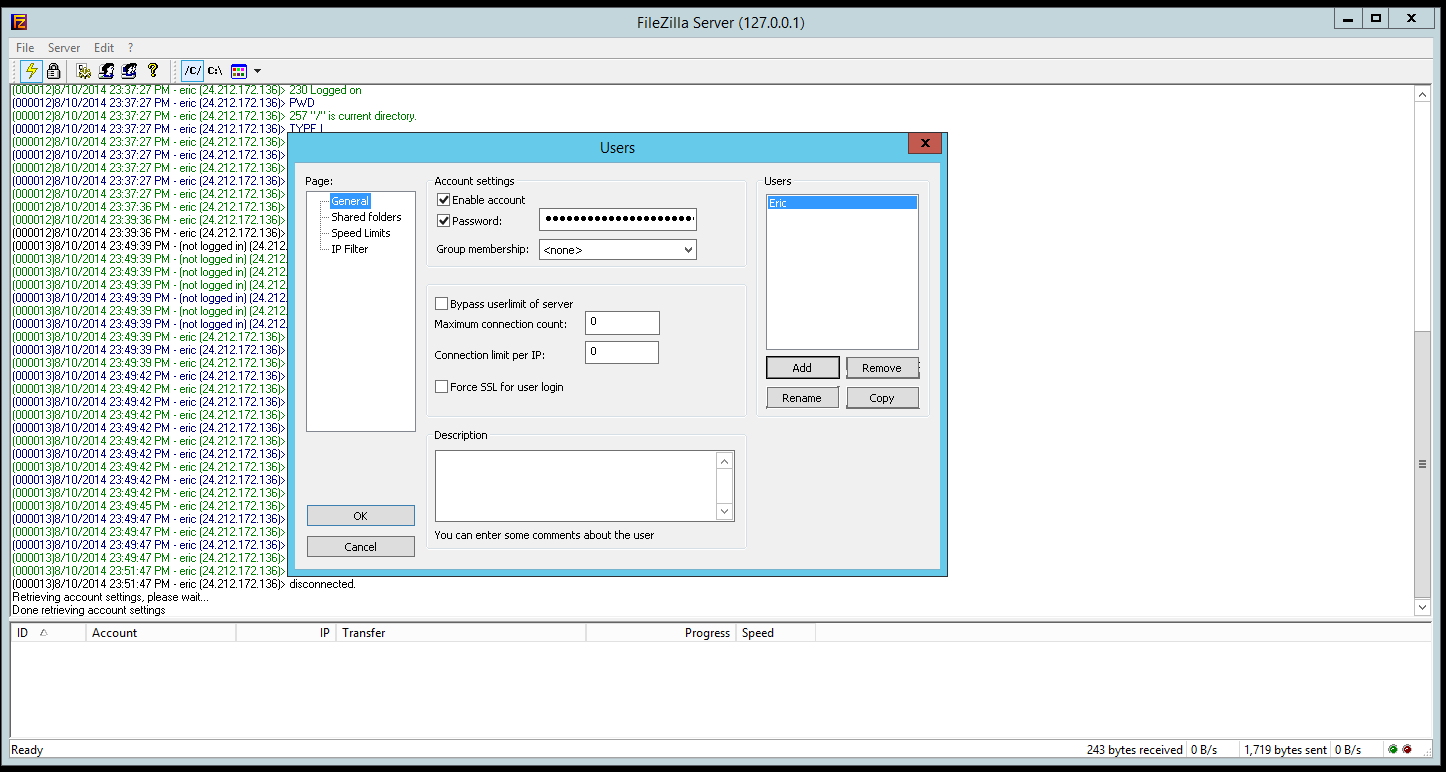Open the users editor toolbar icon
This screenshot has width=1446, height=772.
click(107, 71)
